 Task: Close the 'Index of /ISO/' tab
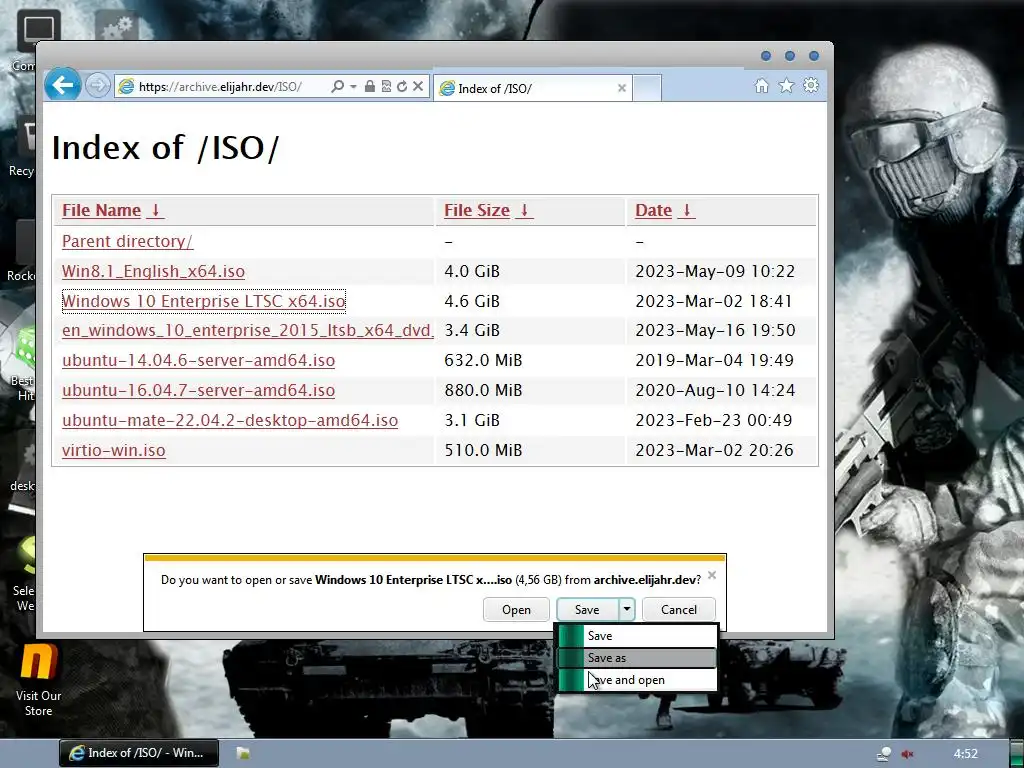(x=622, y=88)
